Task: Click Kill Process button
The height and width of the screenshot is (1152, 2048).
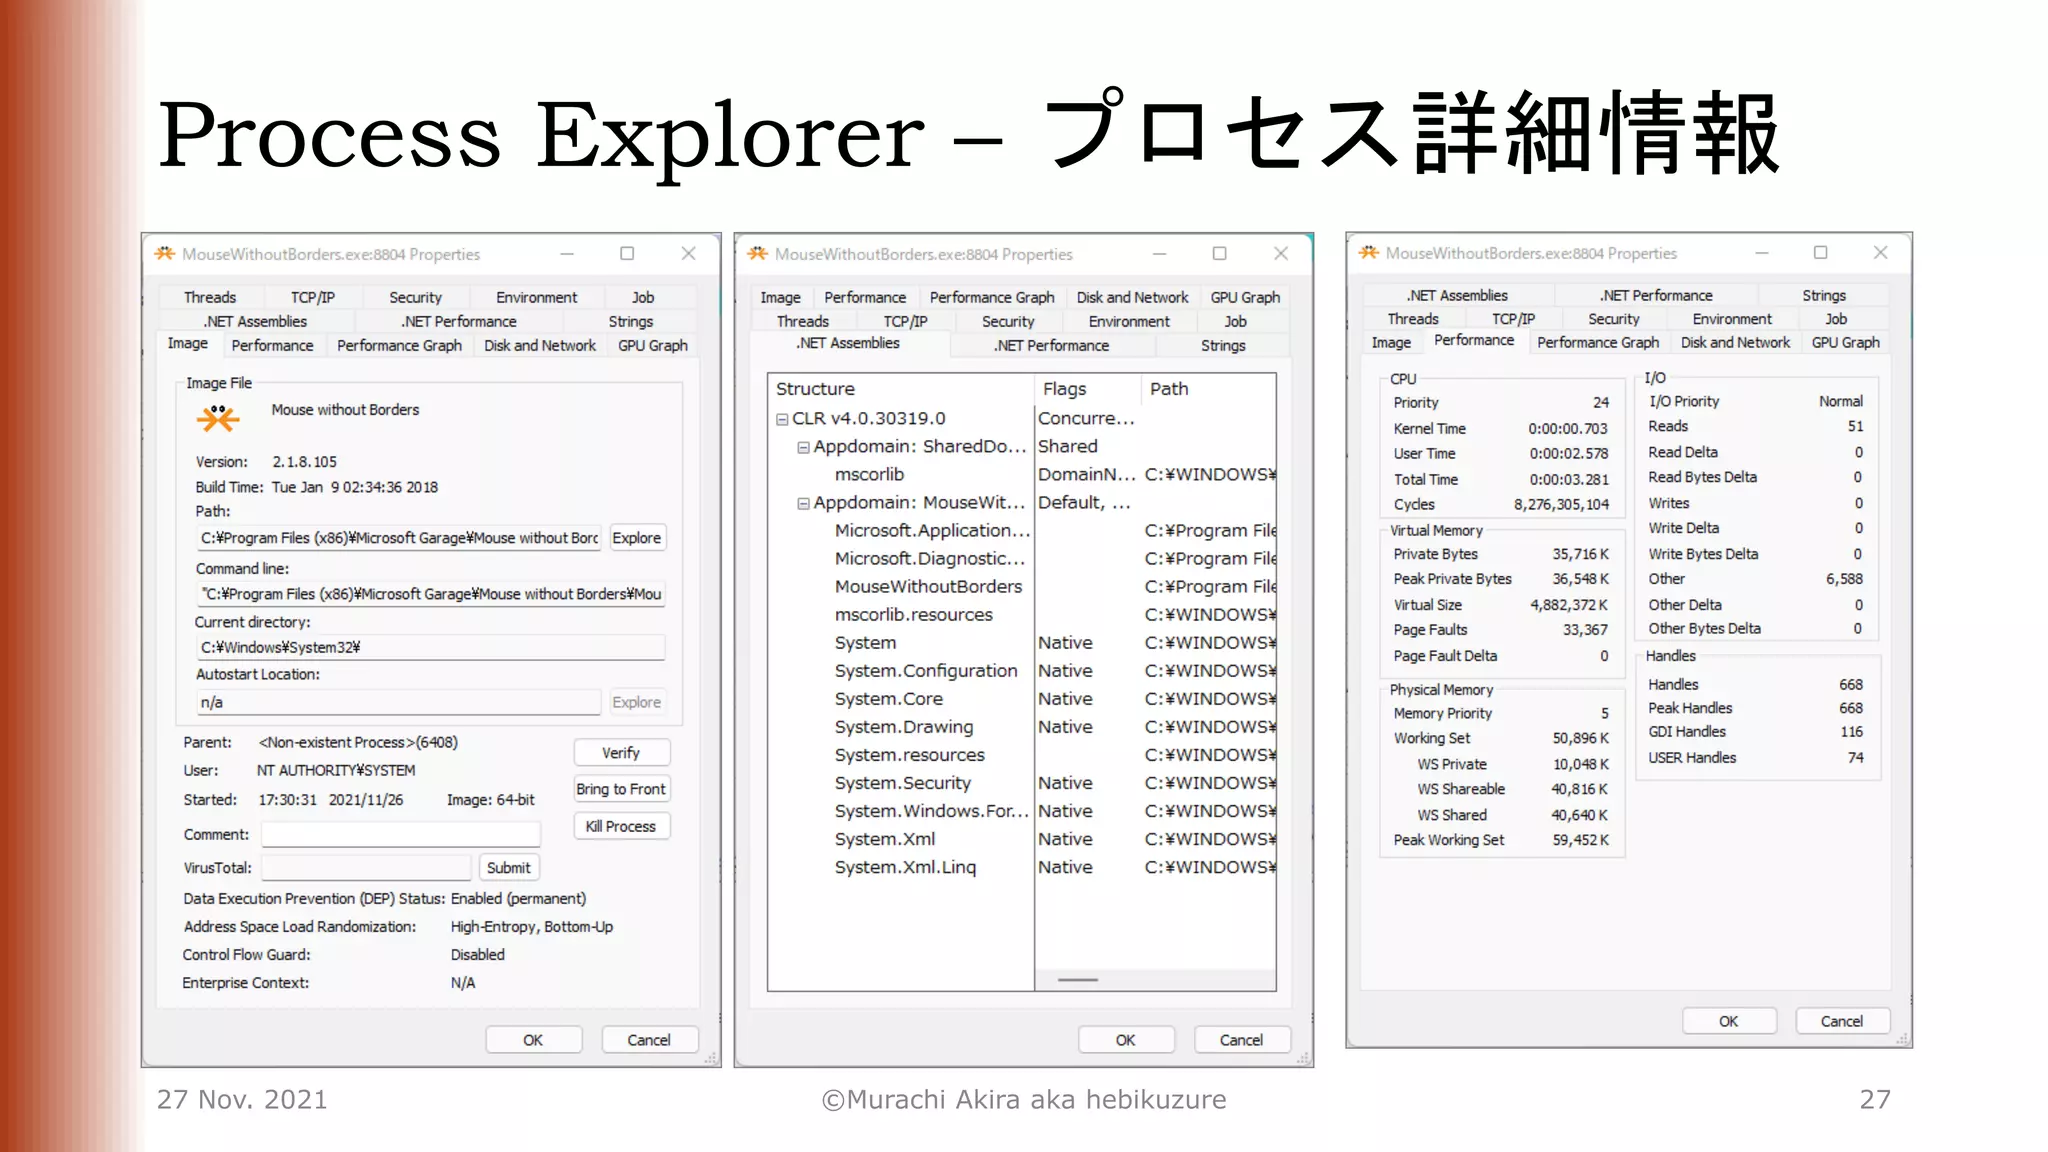Action: point(621,826)
